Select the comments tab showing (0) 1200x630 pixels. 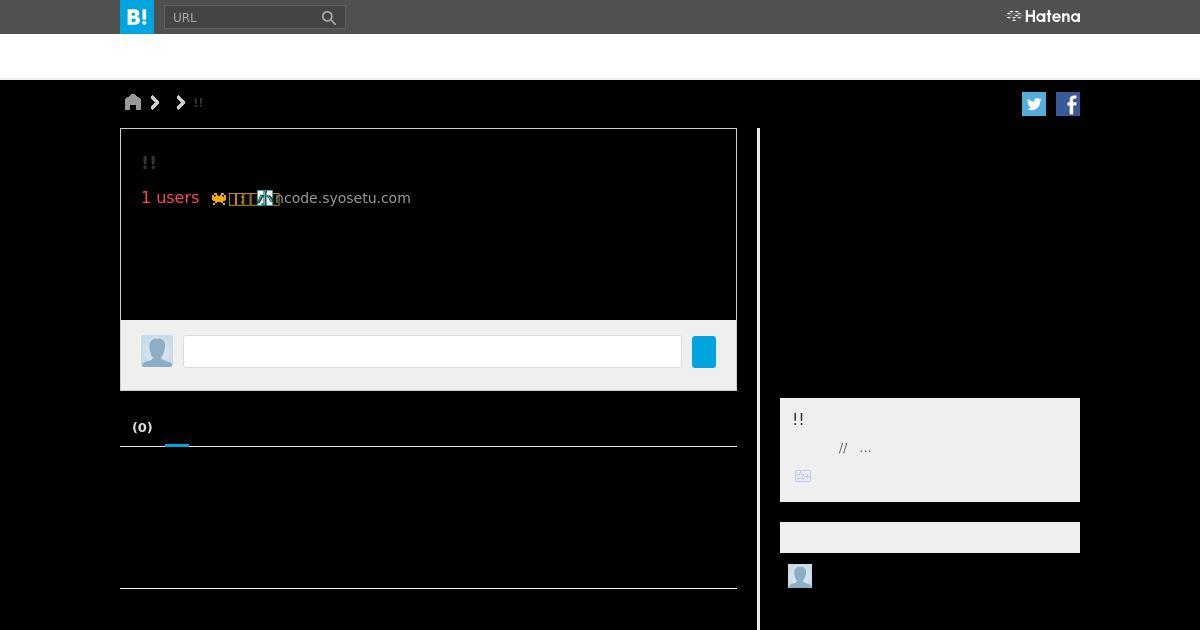coord(142,427)
